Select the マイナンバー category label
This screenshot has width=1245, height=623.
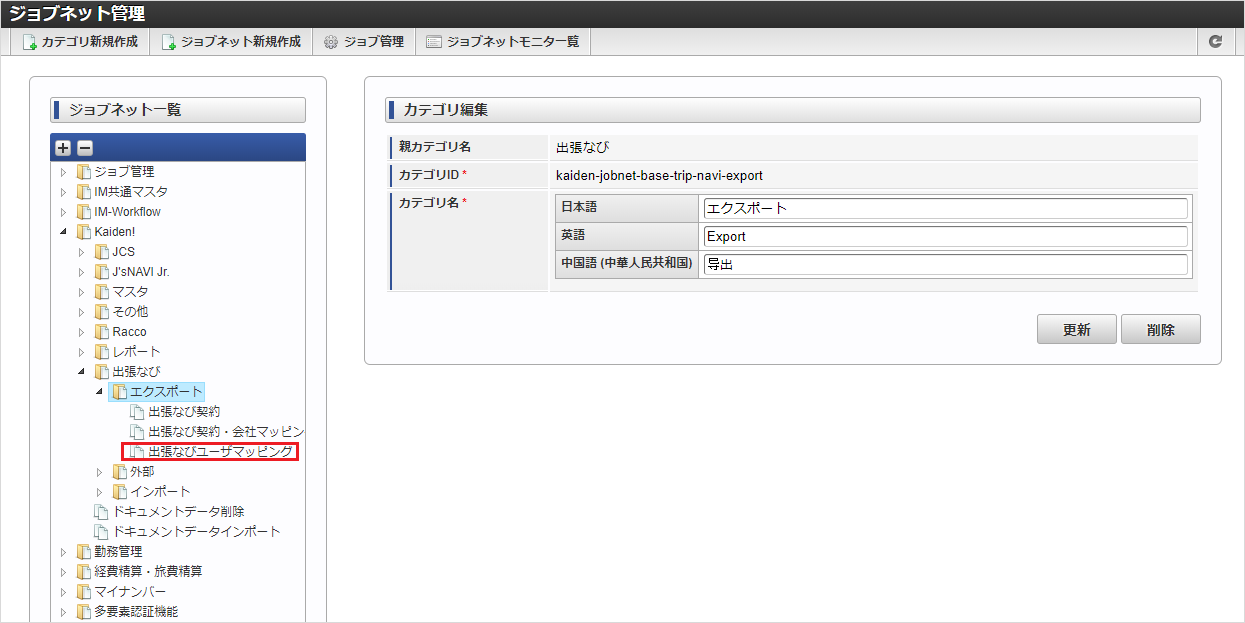pyautogui.click(x=130, y=592)
